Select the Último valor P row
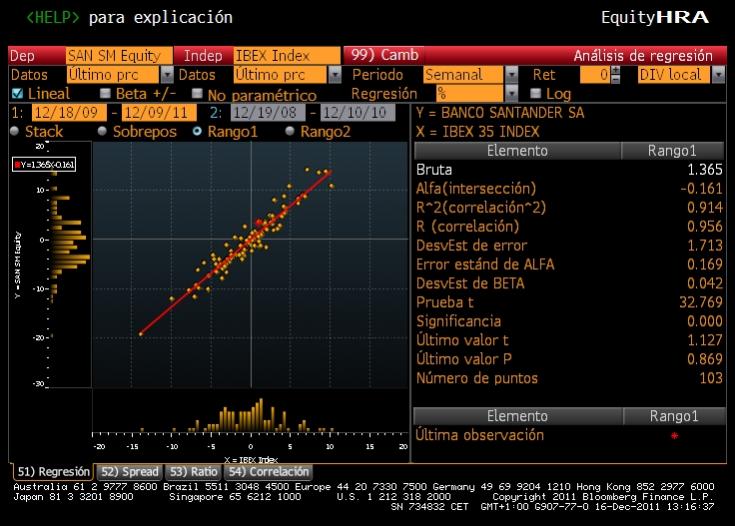This screenshot has width=735, height=526. 569,359
